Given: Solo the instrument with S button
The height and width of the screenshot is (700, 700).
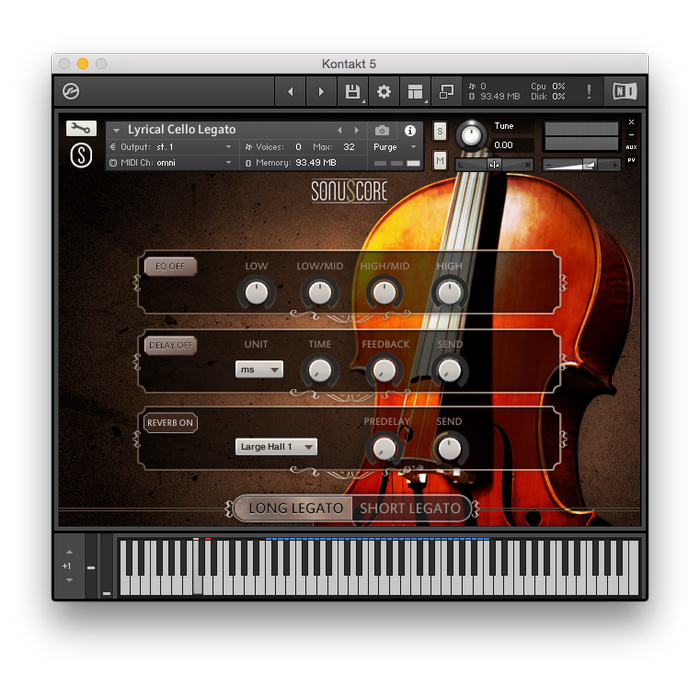Looking at the screenshot, I should 440,133.
